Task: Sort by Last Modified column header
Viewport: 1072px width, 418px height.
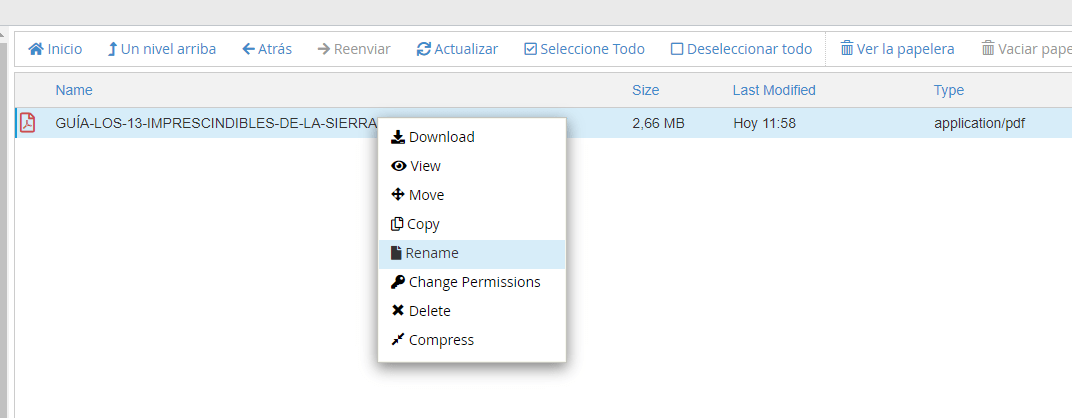Action: tap(774, 90)
